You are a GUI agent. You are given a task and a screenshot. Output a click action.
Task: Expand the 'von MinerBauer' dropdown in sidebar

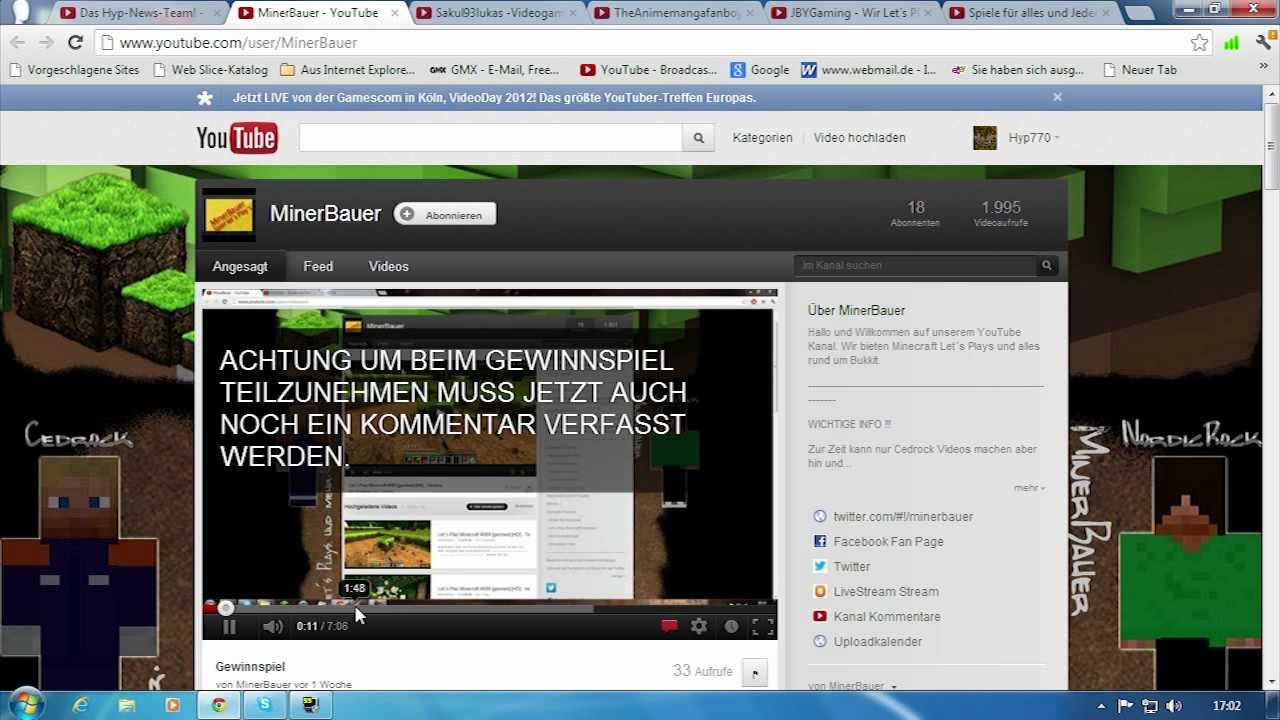(852, 686)
